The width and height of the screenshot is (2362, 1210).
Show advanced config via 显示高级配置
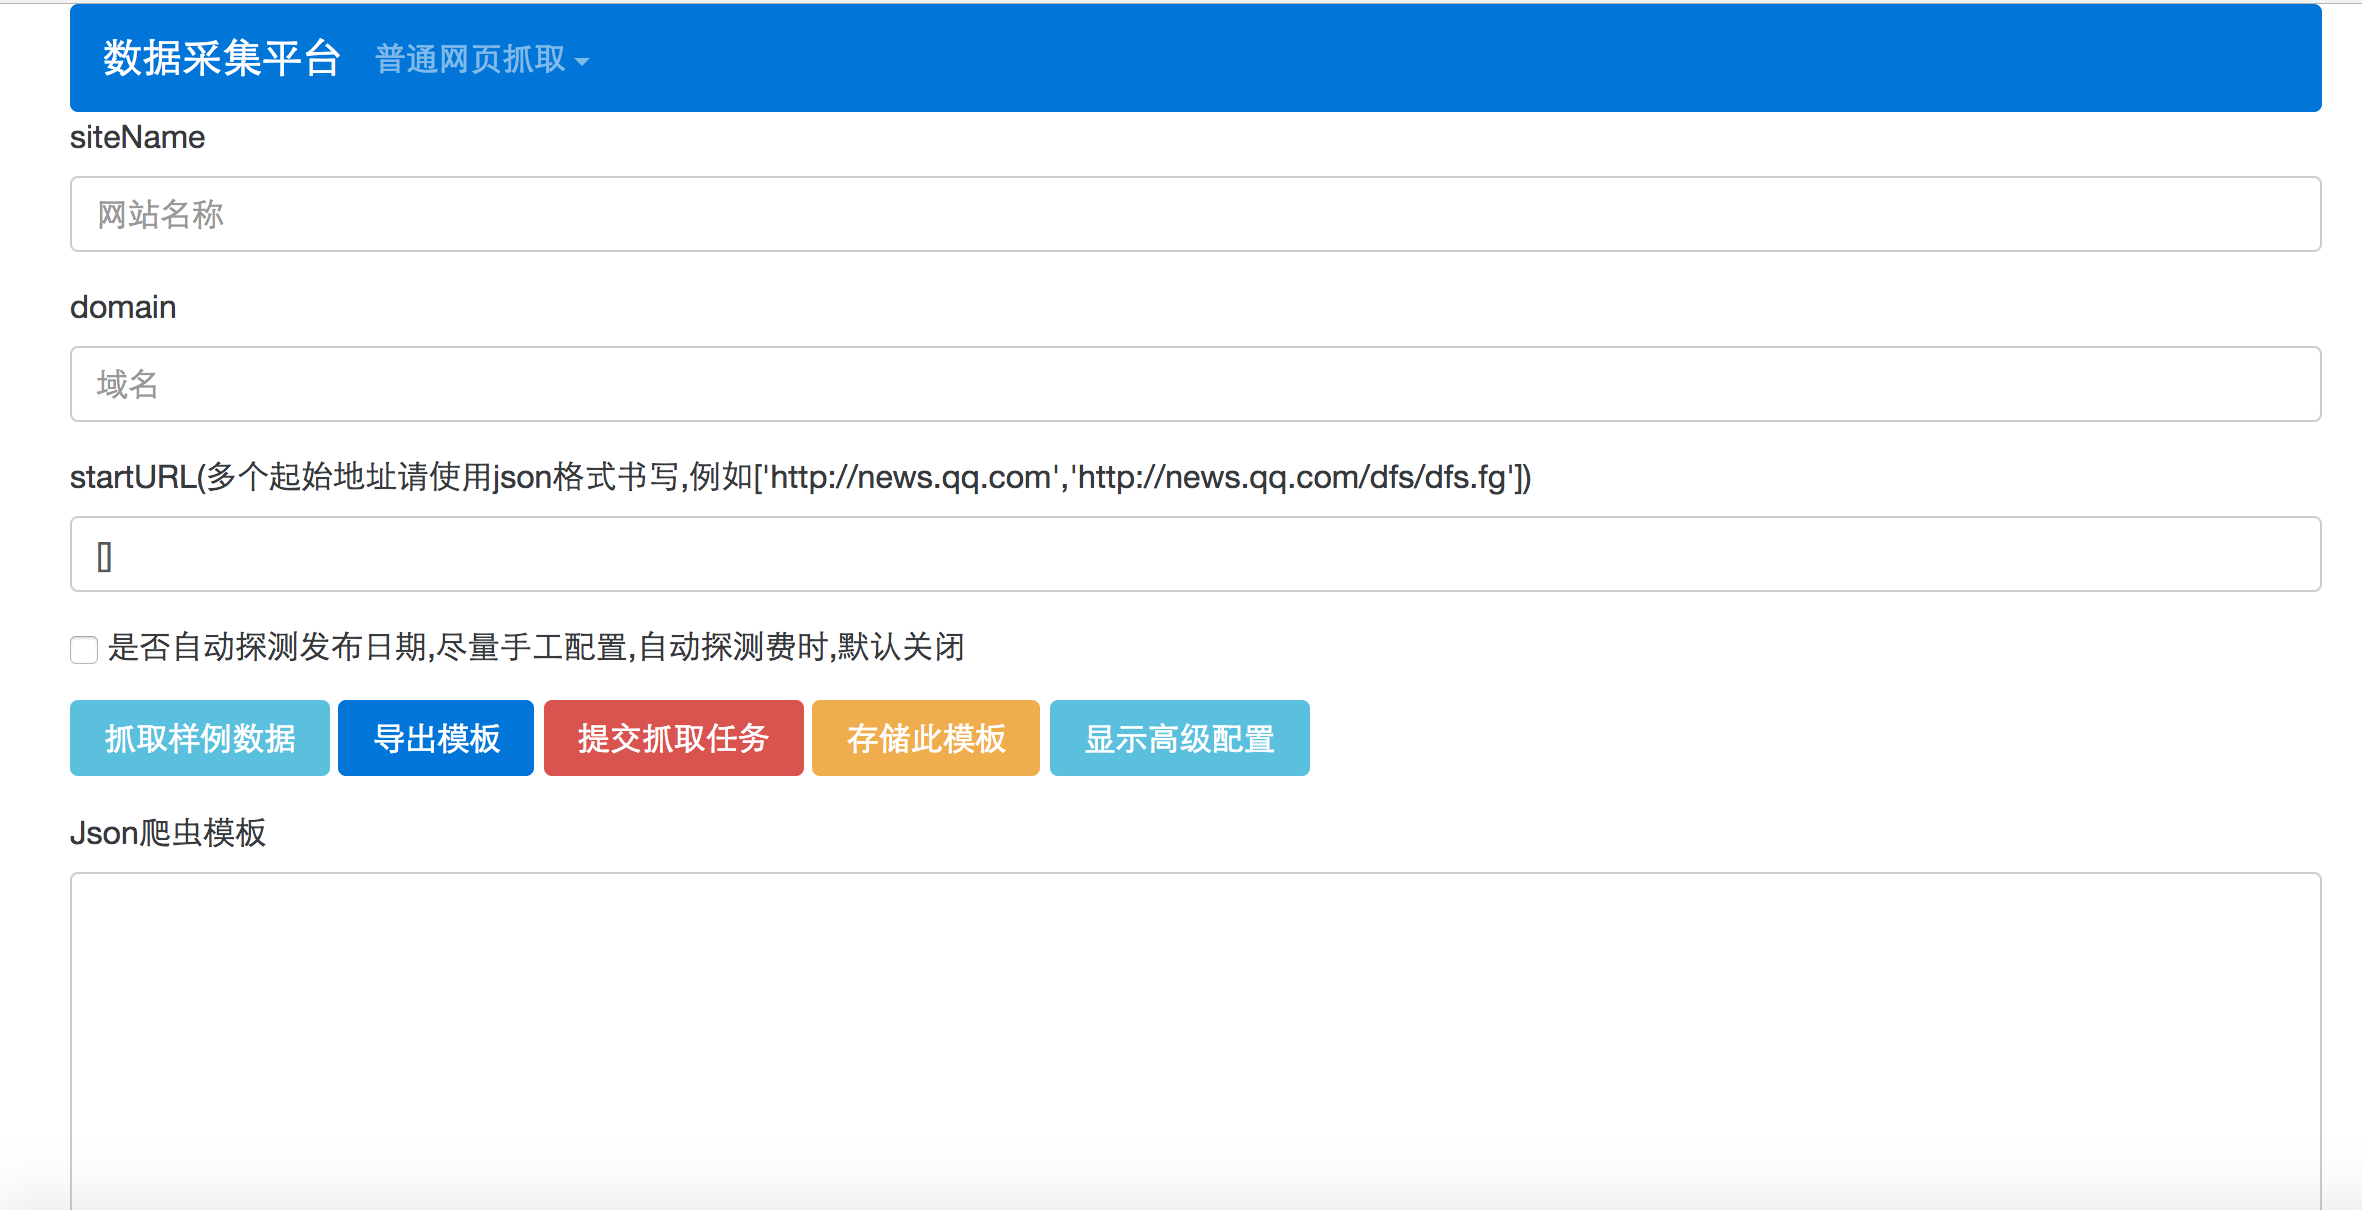(1179, 738)
